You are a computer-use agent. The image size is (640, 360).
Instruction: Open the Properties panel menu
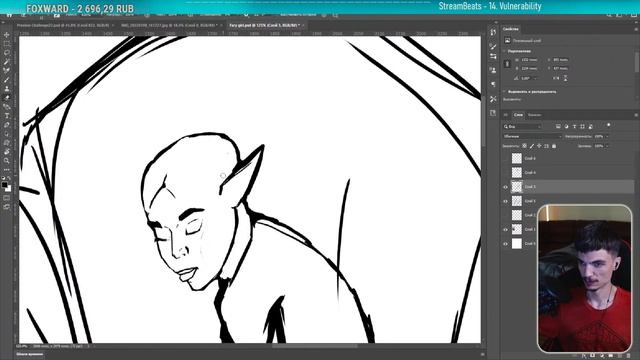636,29
